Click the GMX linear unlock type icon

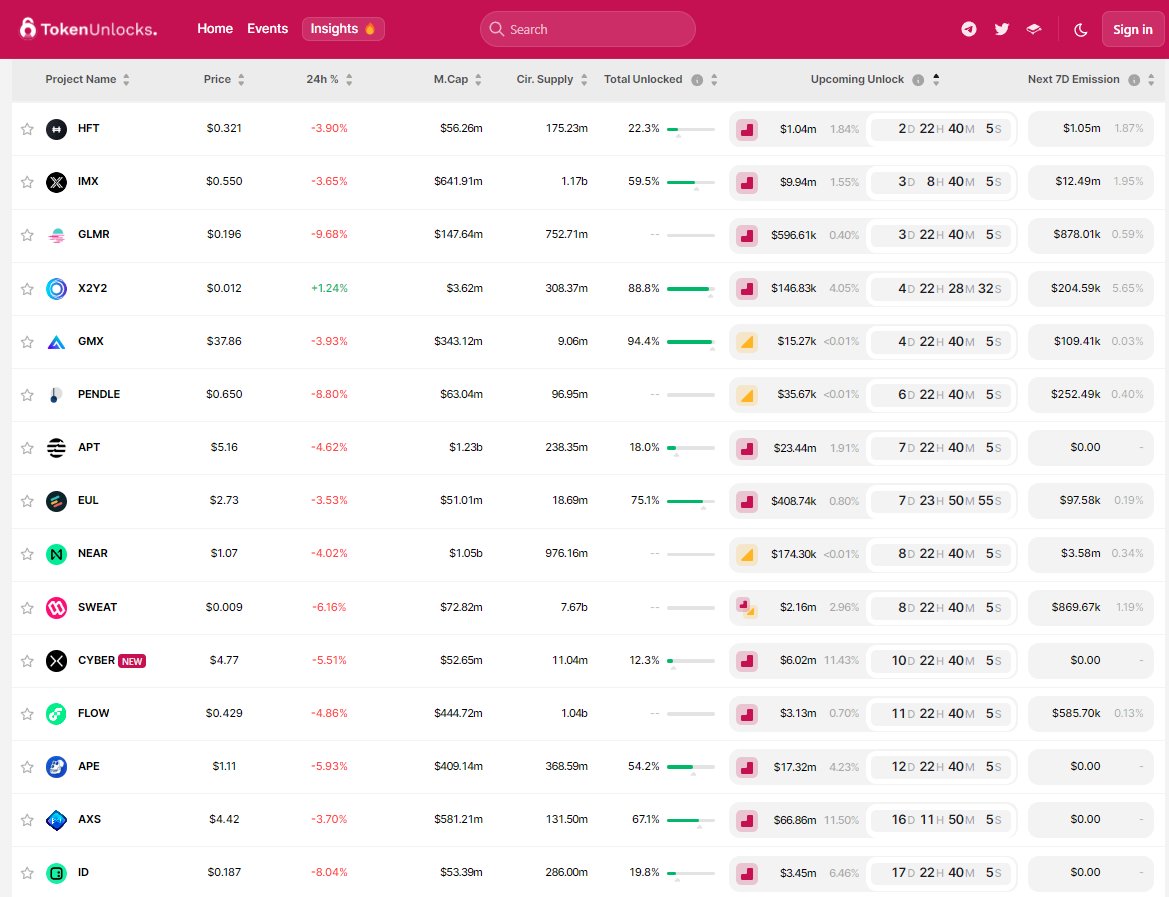pos(747,342)
